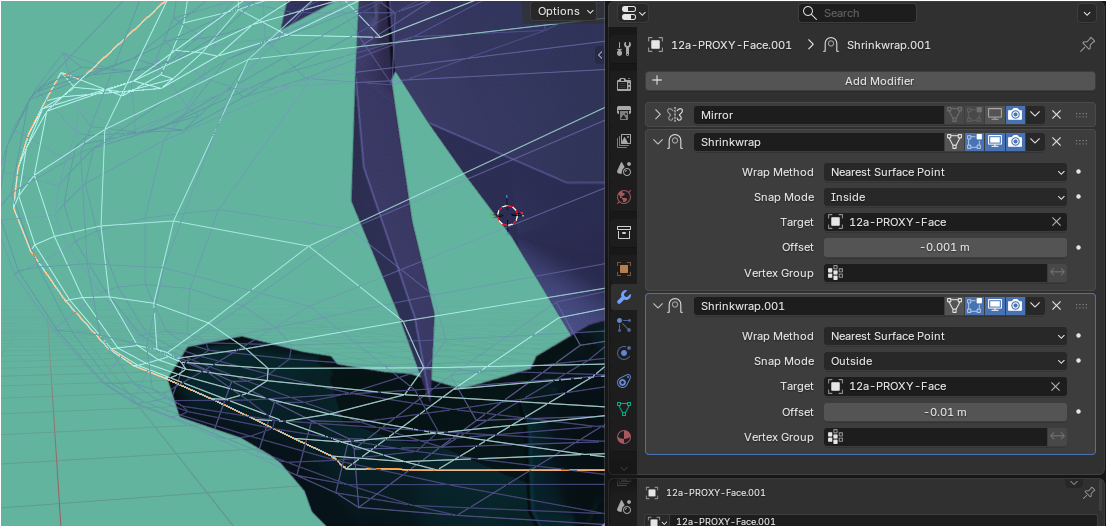Open the Modifiers wrench tab
1107x527 pixels.
pyautogui.click(x=624, y=297)
